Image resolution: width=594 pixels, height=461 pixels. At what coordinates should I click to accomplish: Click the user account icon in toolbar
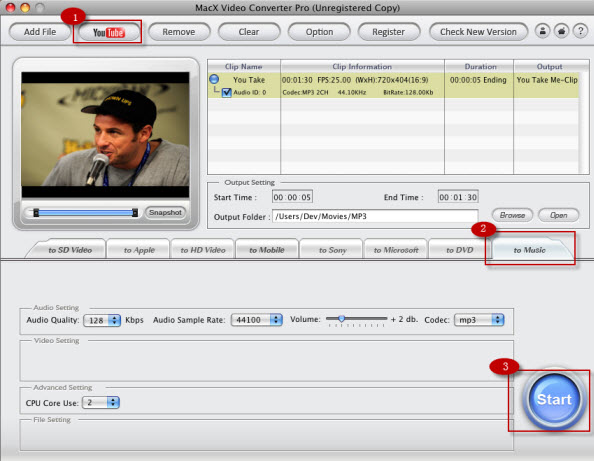click(x=542, y=31)
